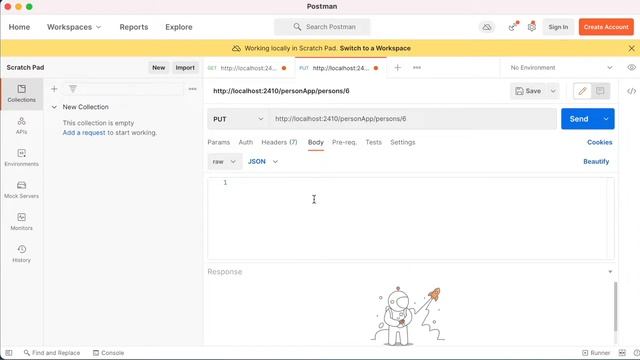Click the response pane vertical scrollbar
The image size is (640, 360).
point(616,306)
